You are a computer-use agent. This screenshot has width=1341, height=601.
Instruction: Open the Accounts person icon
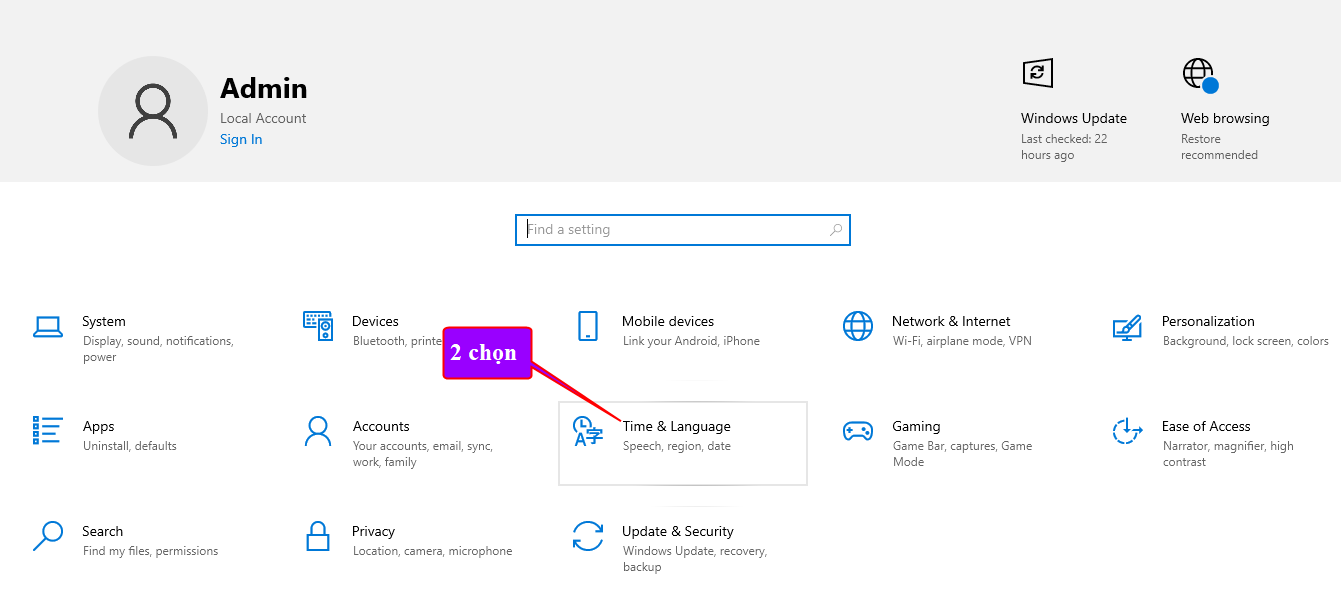318,431
